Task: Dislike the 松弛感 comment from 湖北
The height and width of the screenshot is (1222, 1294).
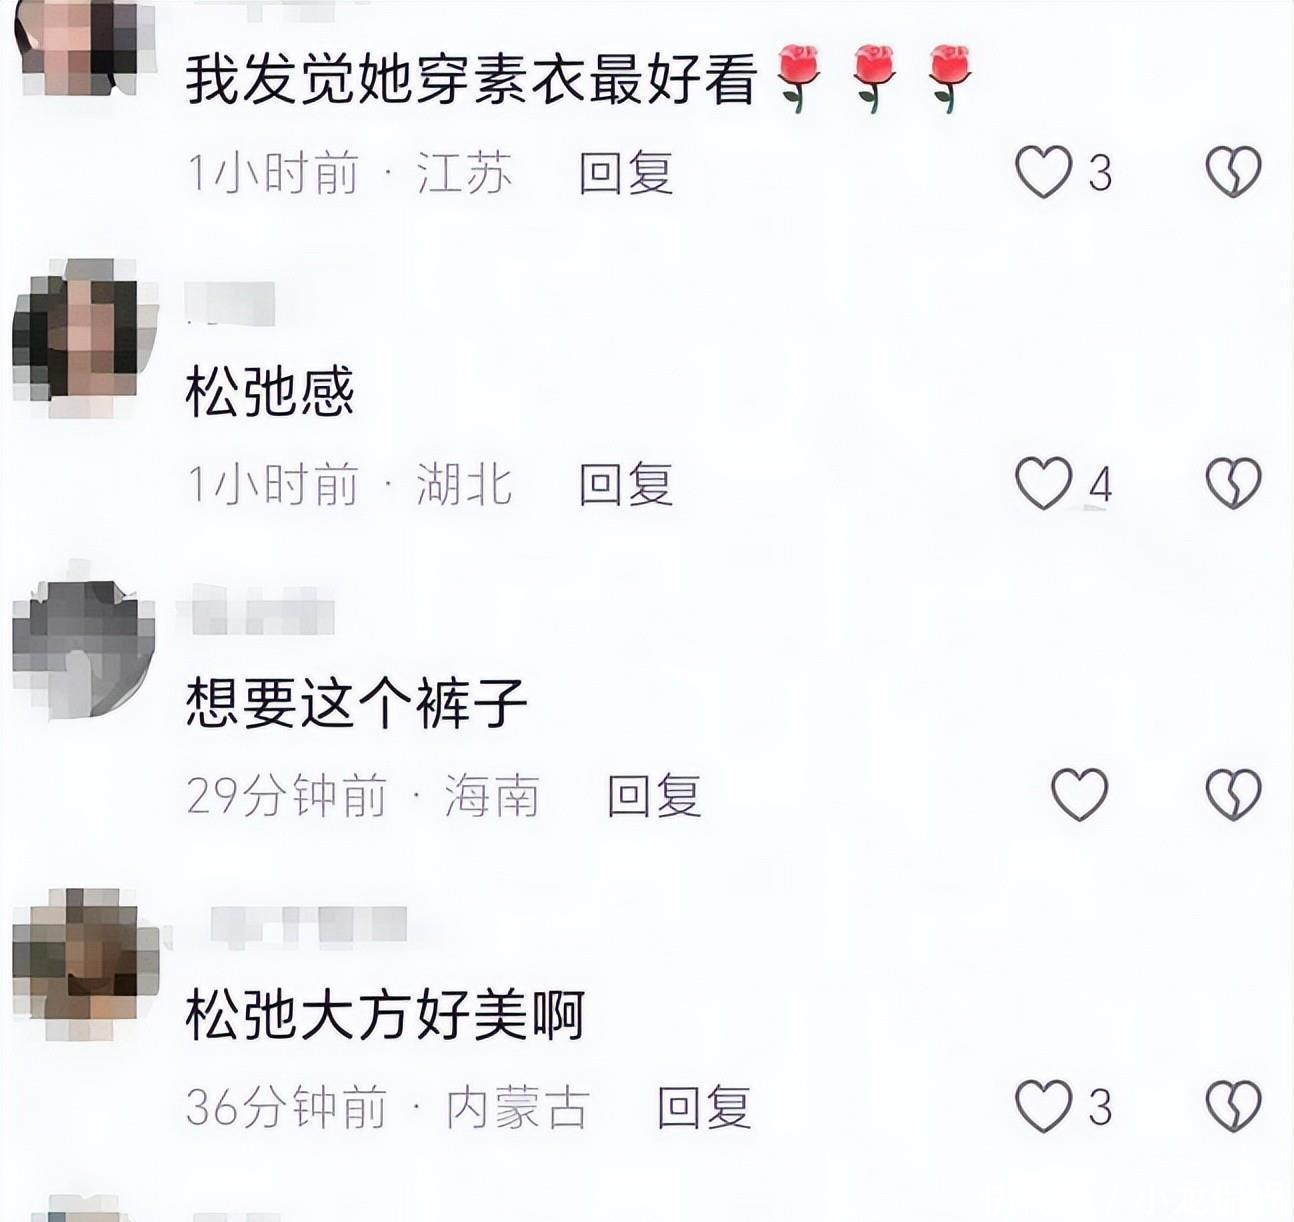Action: (1233, 484)
